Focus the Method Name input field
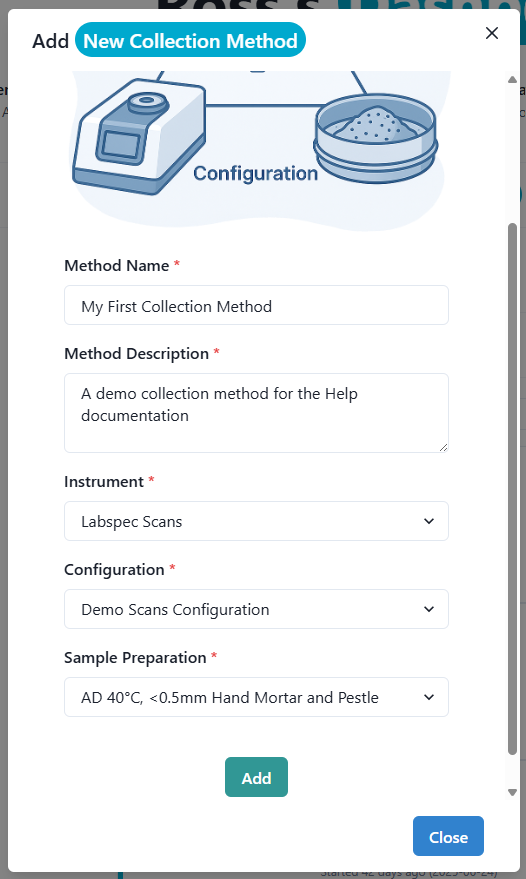Image resolution: width=526 pixels, height=879 pixels. [256, 306]
